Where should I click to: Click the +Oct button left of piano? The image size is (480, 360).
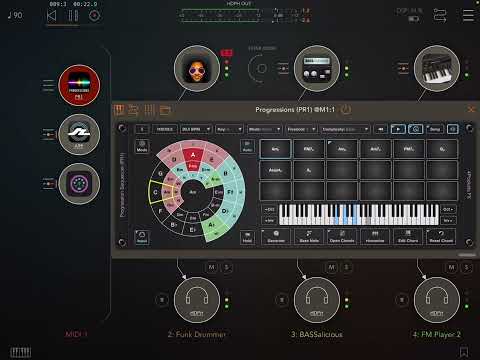[269, 210]
